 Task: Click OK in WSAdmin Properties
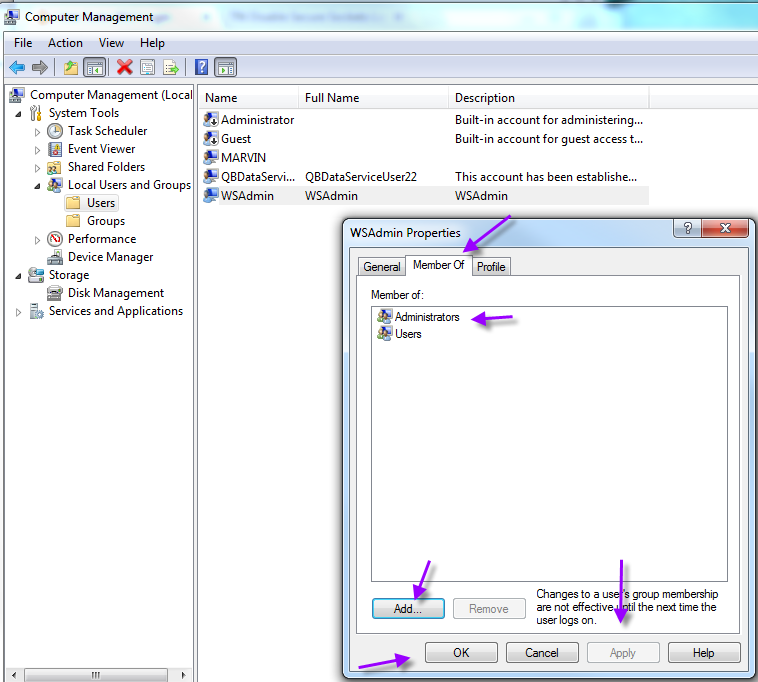pos(461,653)
